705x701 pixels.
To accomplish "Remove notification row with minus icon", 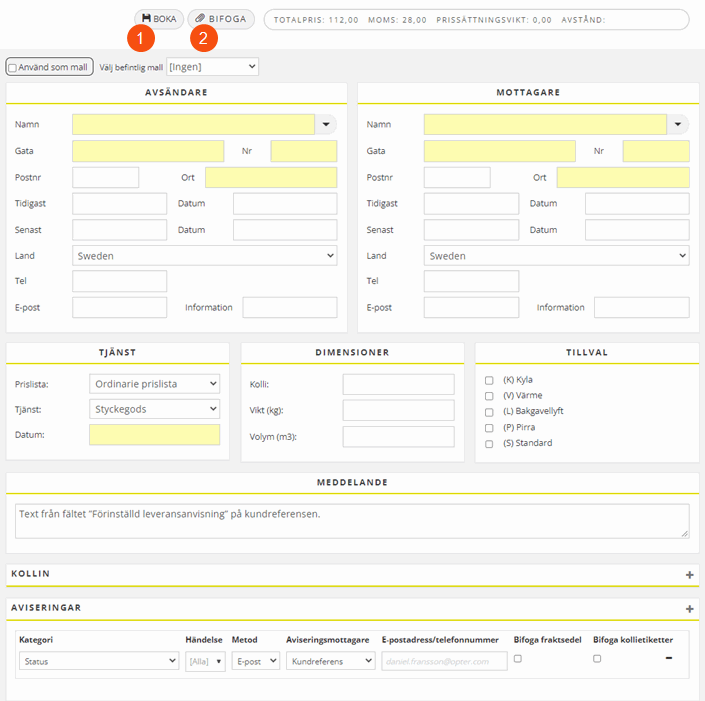I will pos(669,658).
